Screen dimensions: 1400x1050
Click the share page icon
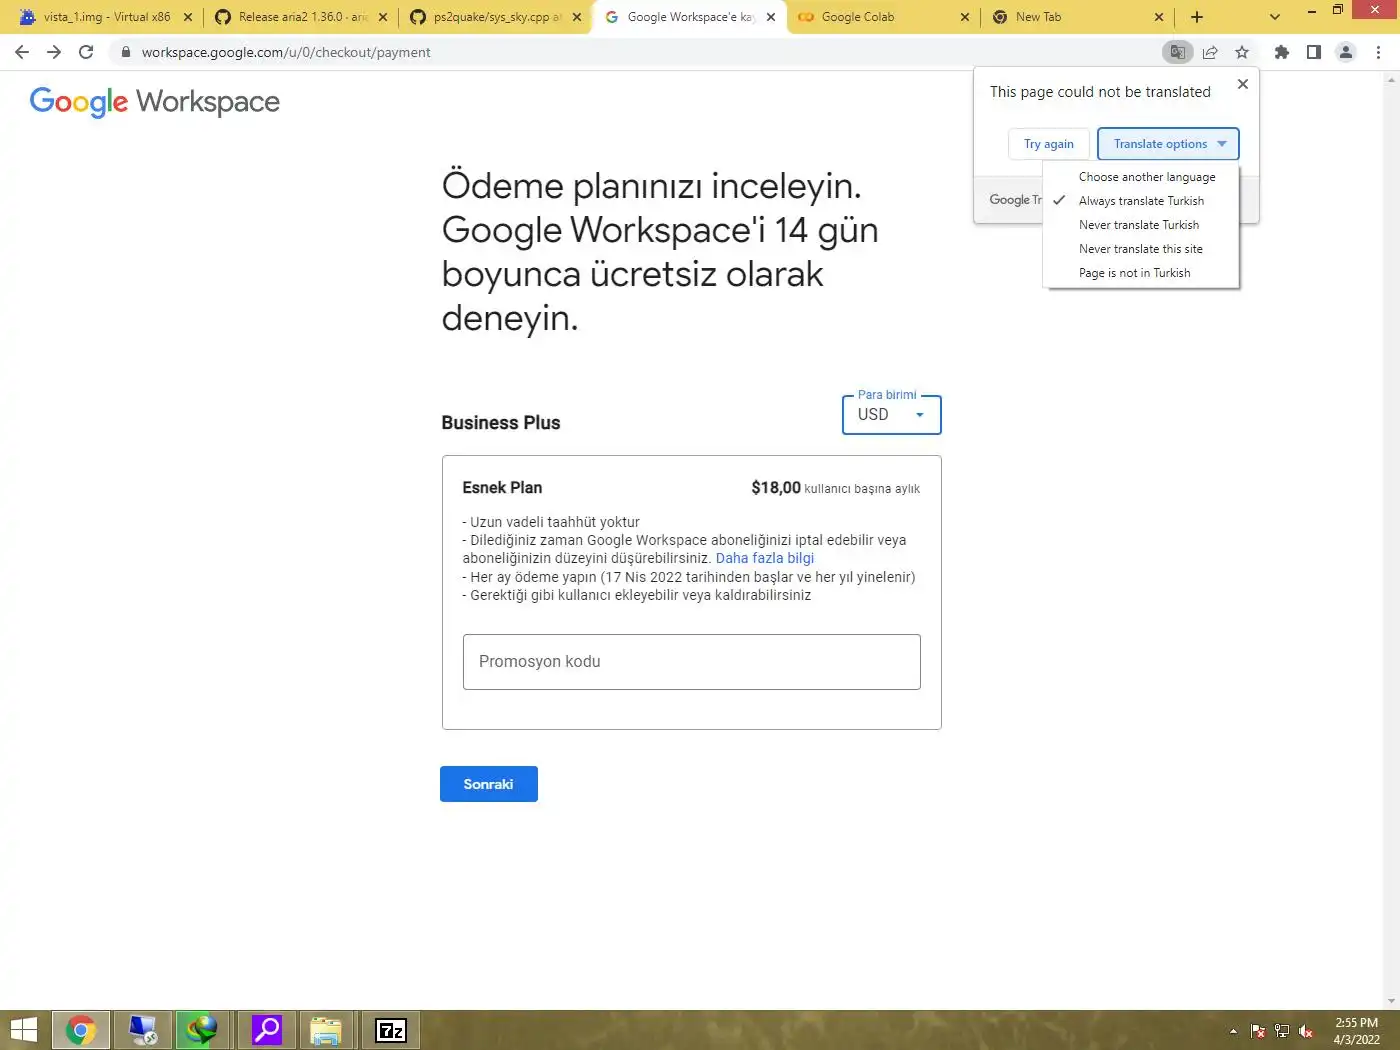coord(1210,52)
